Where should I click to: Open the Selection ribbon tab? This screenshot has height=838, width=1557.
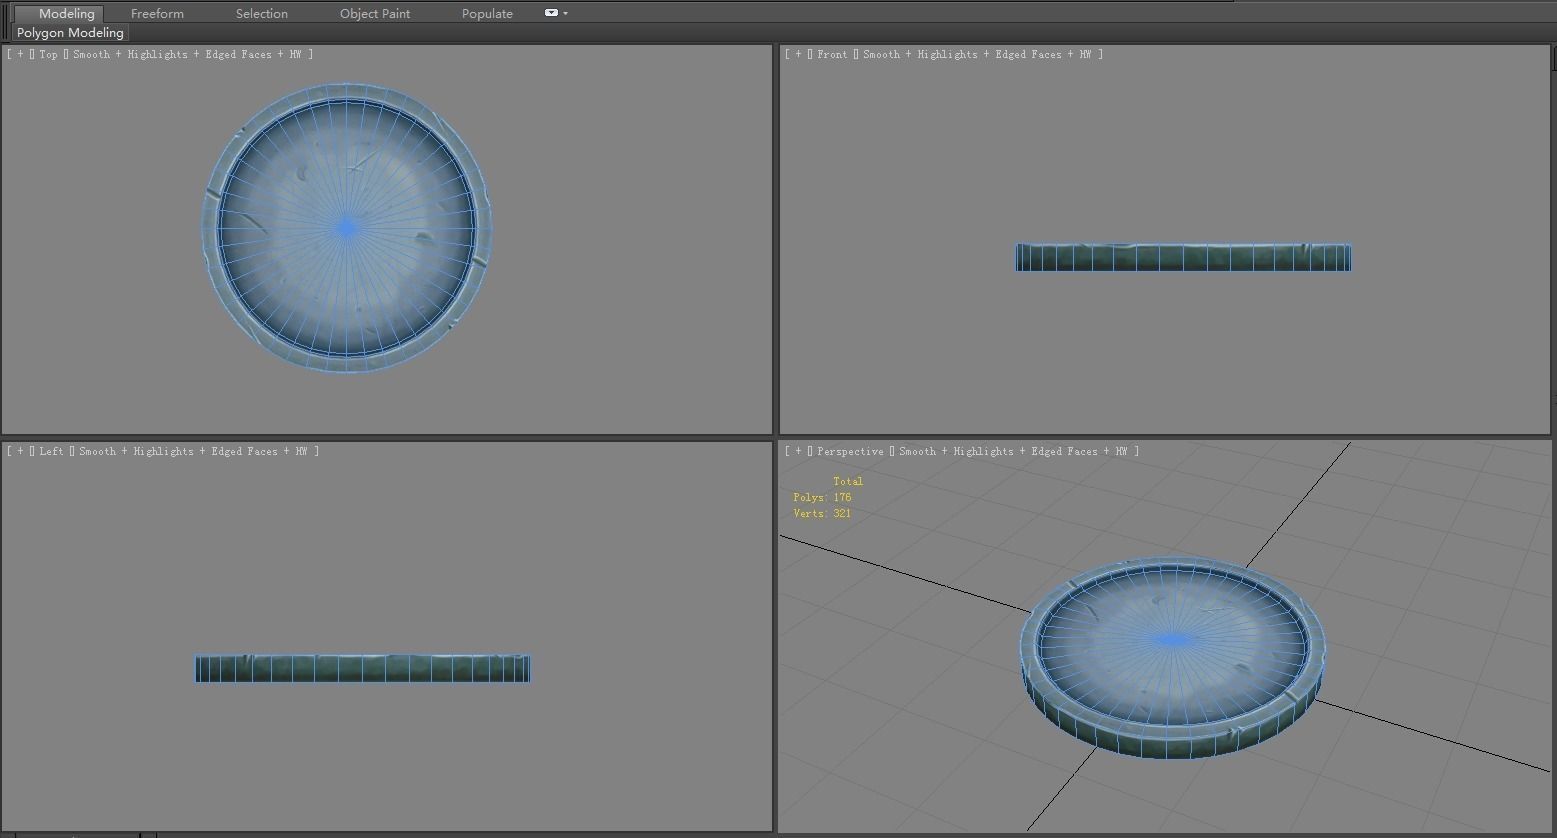(262, 13)
